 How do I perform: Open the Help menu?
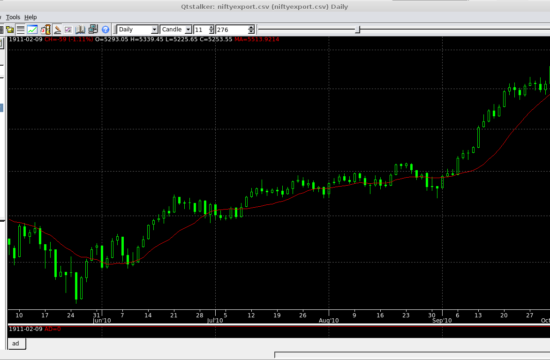click(x=31, y=17)
